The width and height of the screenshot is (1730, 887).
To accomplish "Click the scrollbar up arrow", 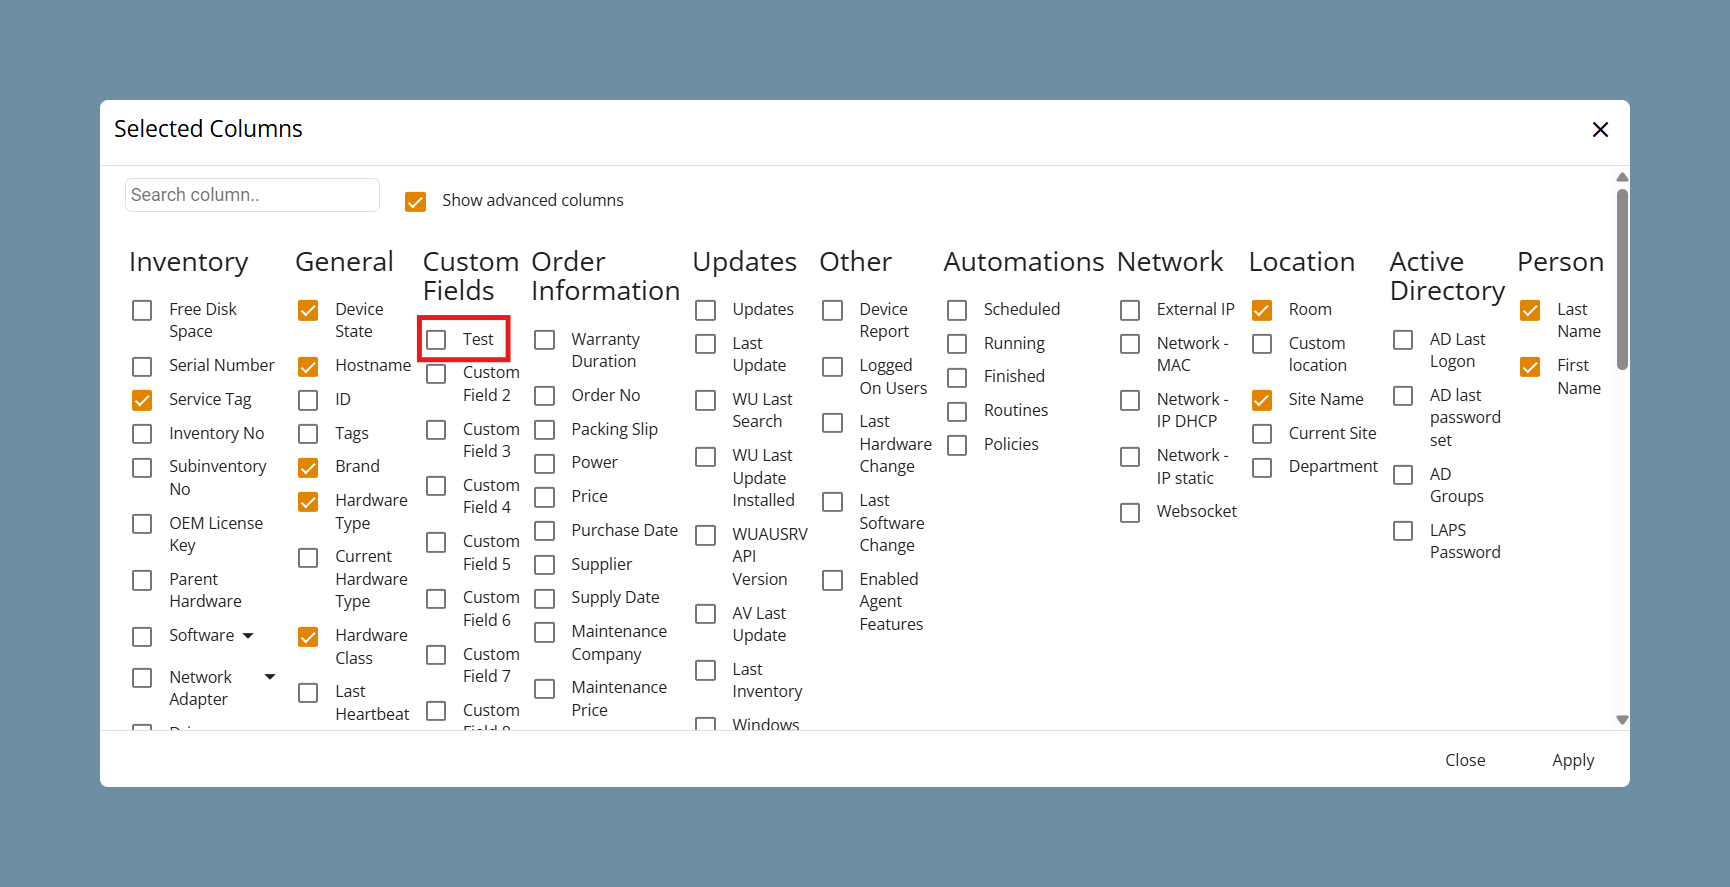I will click(1622, 177).
